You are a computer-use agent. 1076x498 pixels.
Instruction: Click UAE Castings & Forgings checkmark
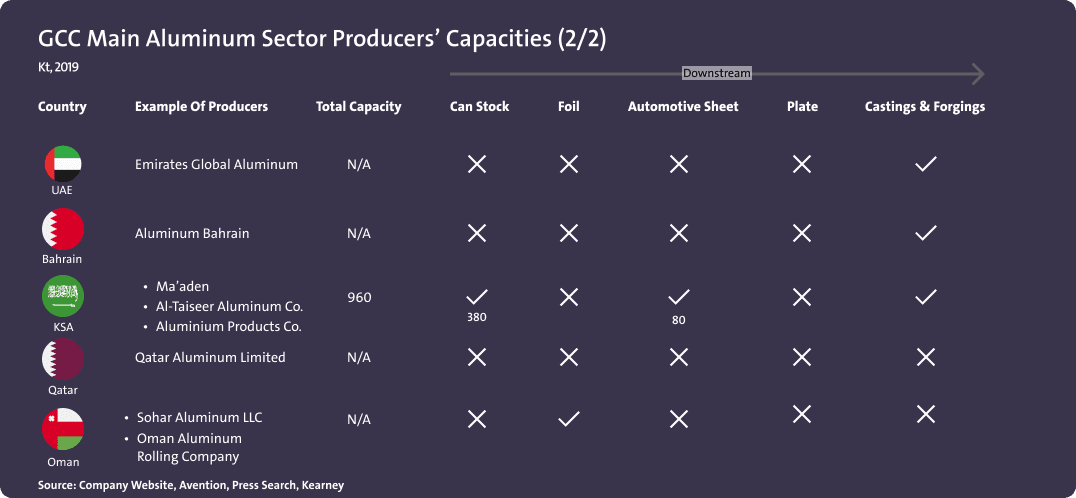pyautogui.click(x=926, y=164)
